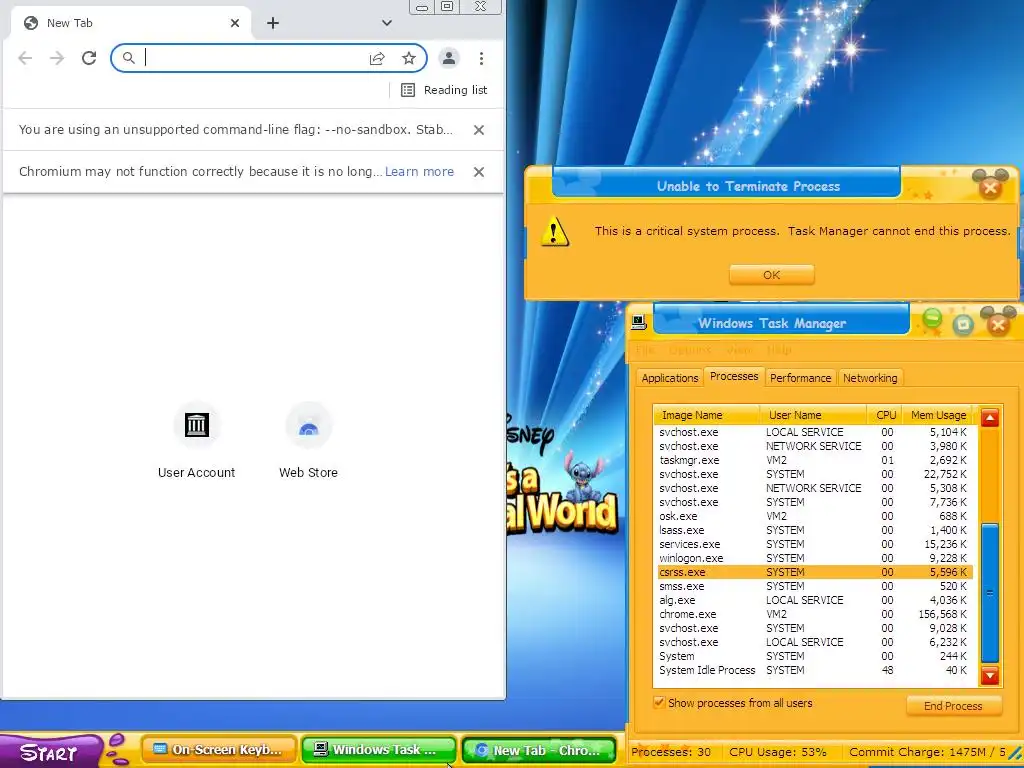The height and width of the screenshot is (768, 1024).
Task: Sort by User Name column
Action: [814, 415]
